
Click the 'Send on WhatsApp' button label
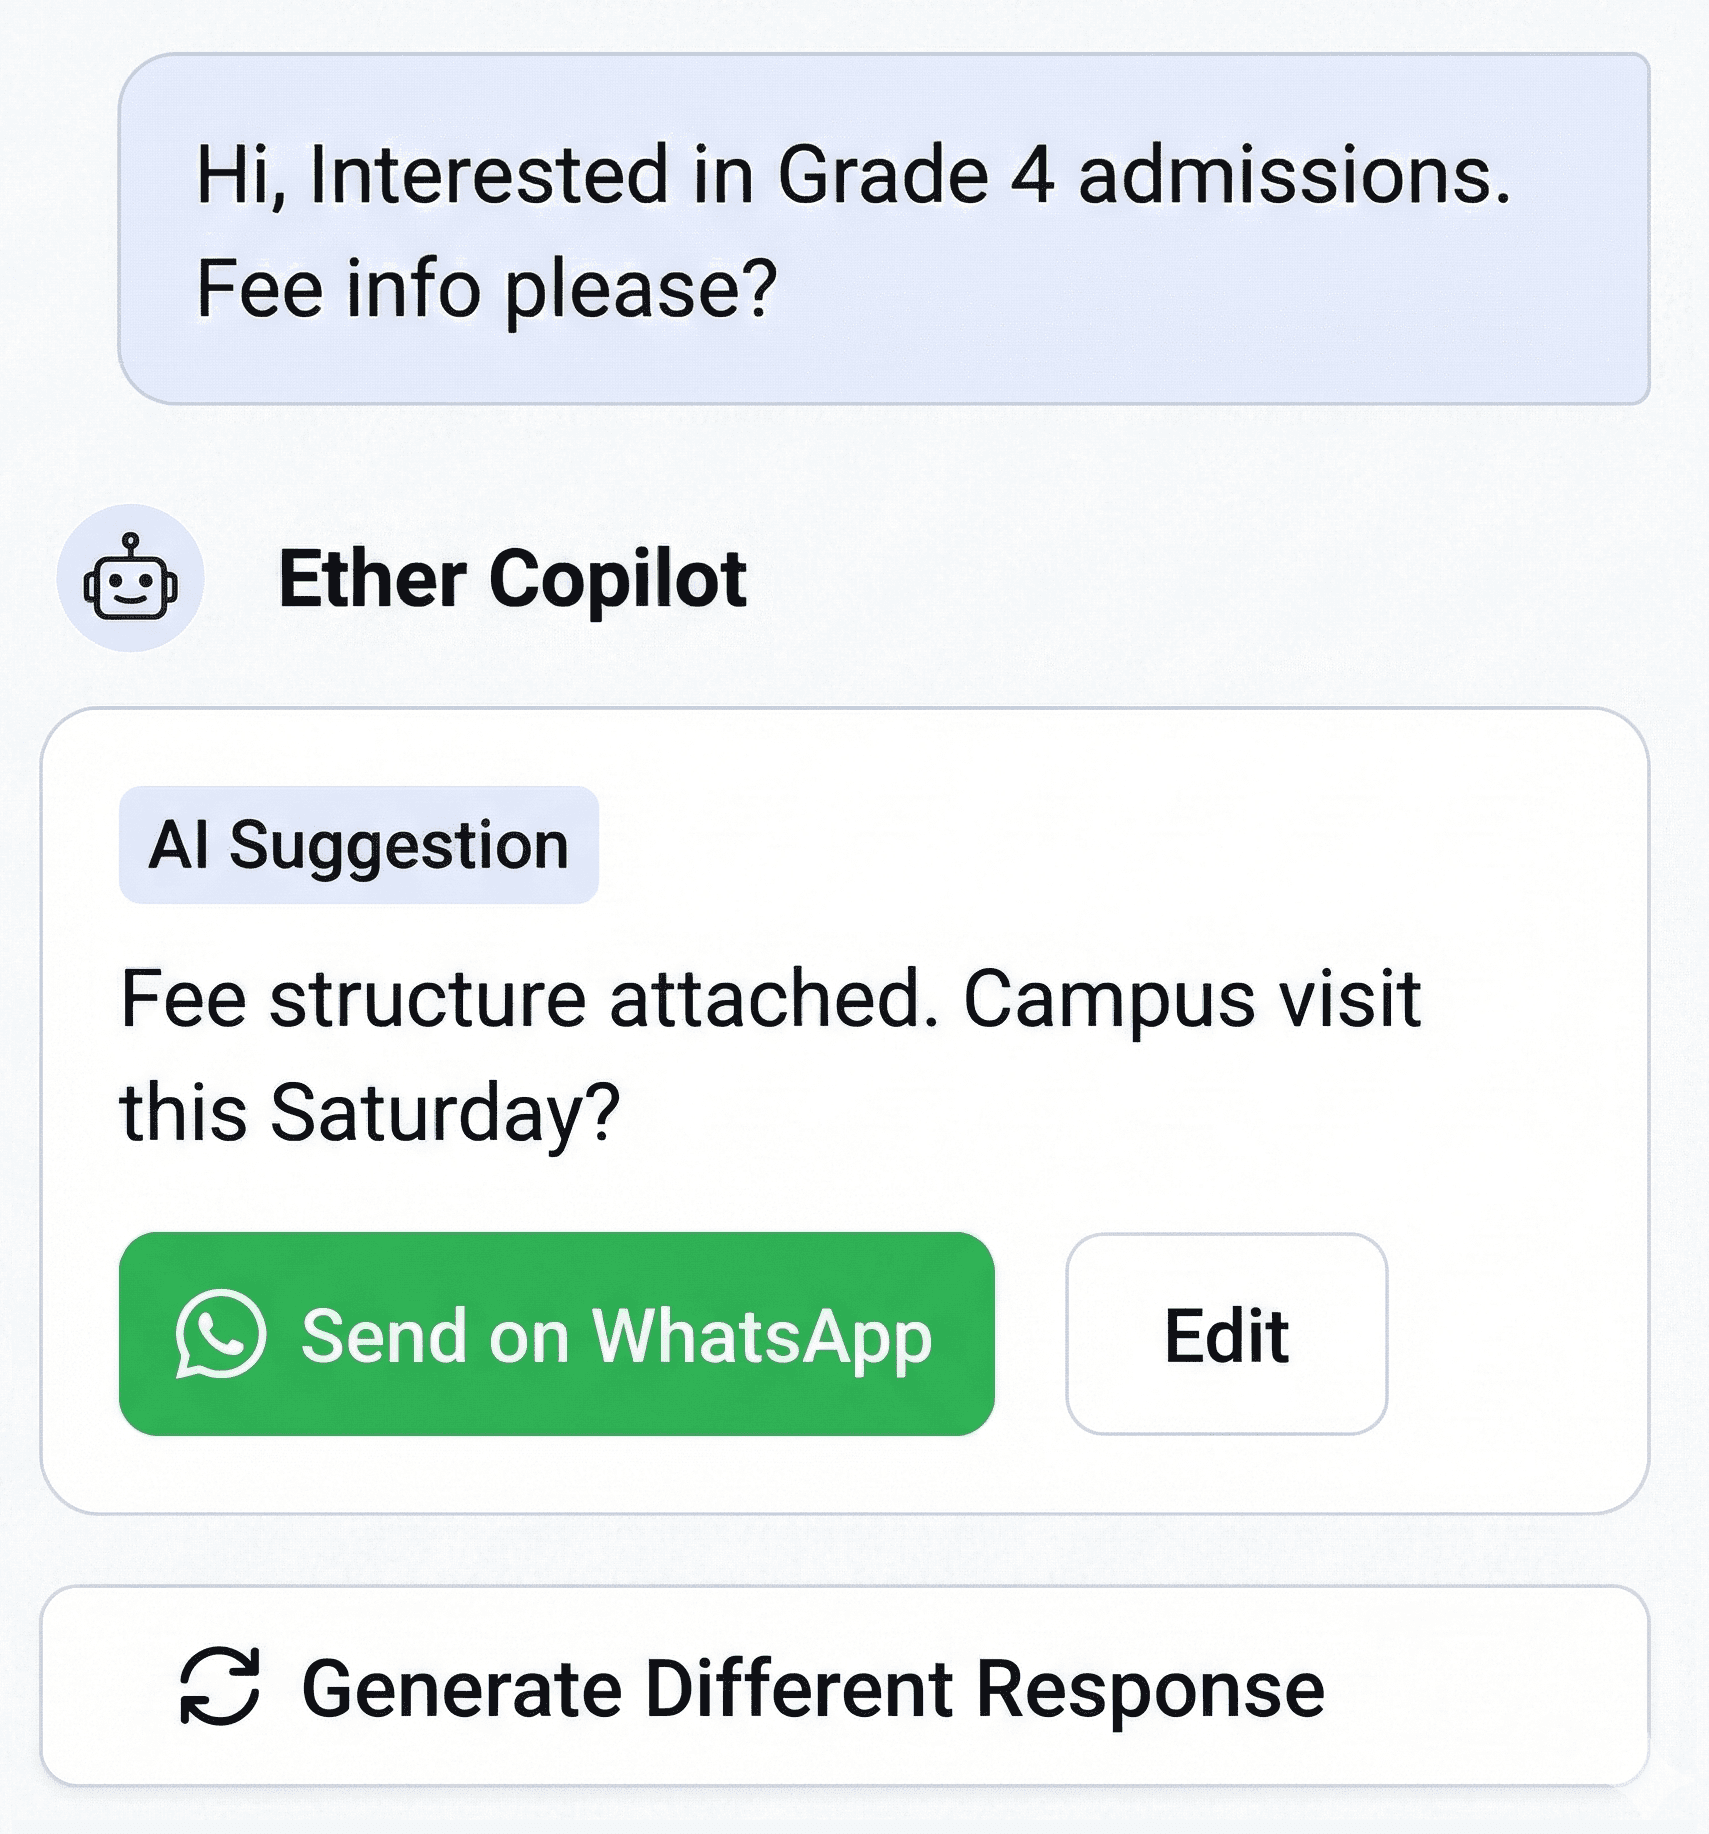pyautogui.click(x=617, y=1337)
